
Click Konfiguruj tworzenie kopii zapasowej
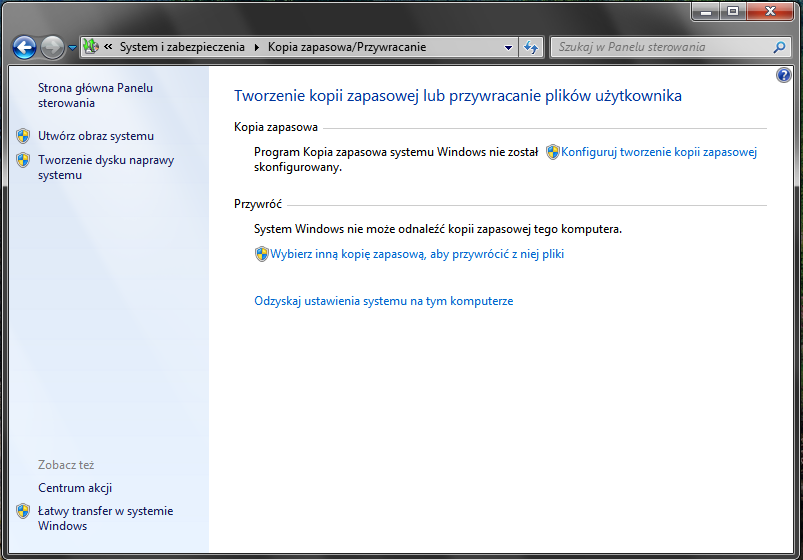659,152
